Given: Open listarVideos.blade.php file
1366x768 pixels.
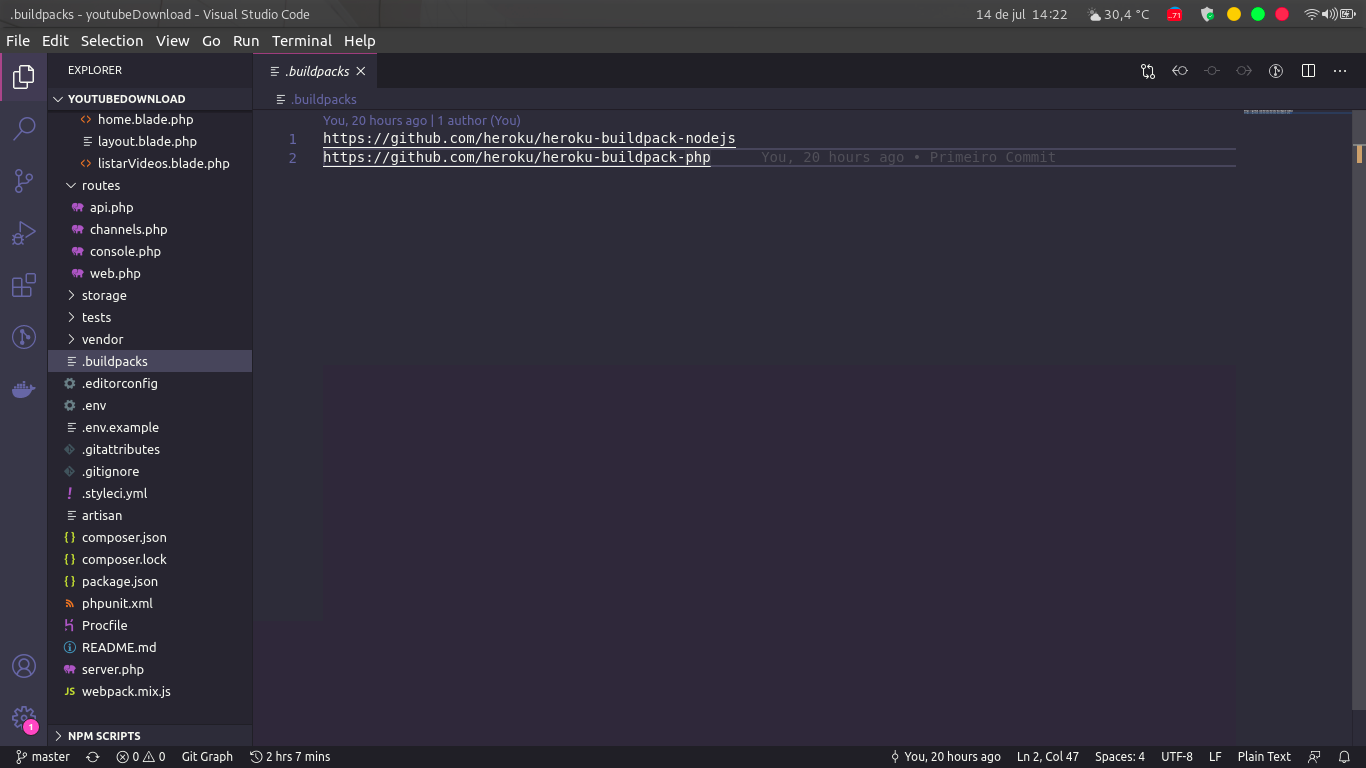Looking at the screenshot, I should click(x=150, y=163).
